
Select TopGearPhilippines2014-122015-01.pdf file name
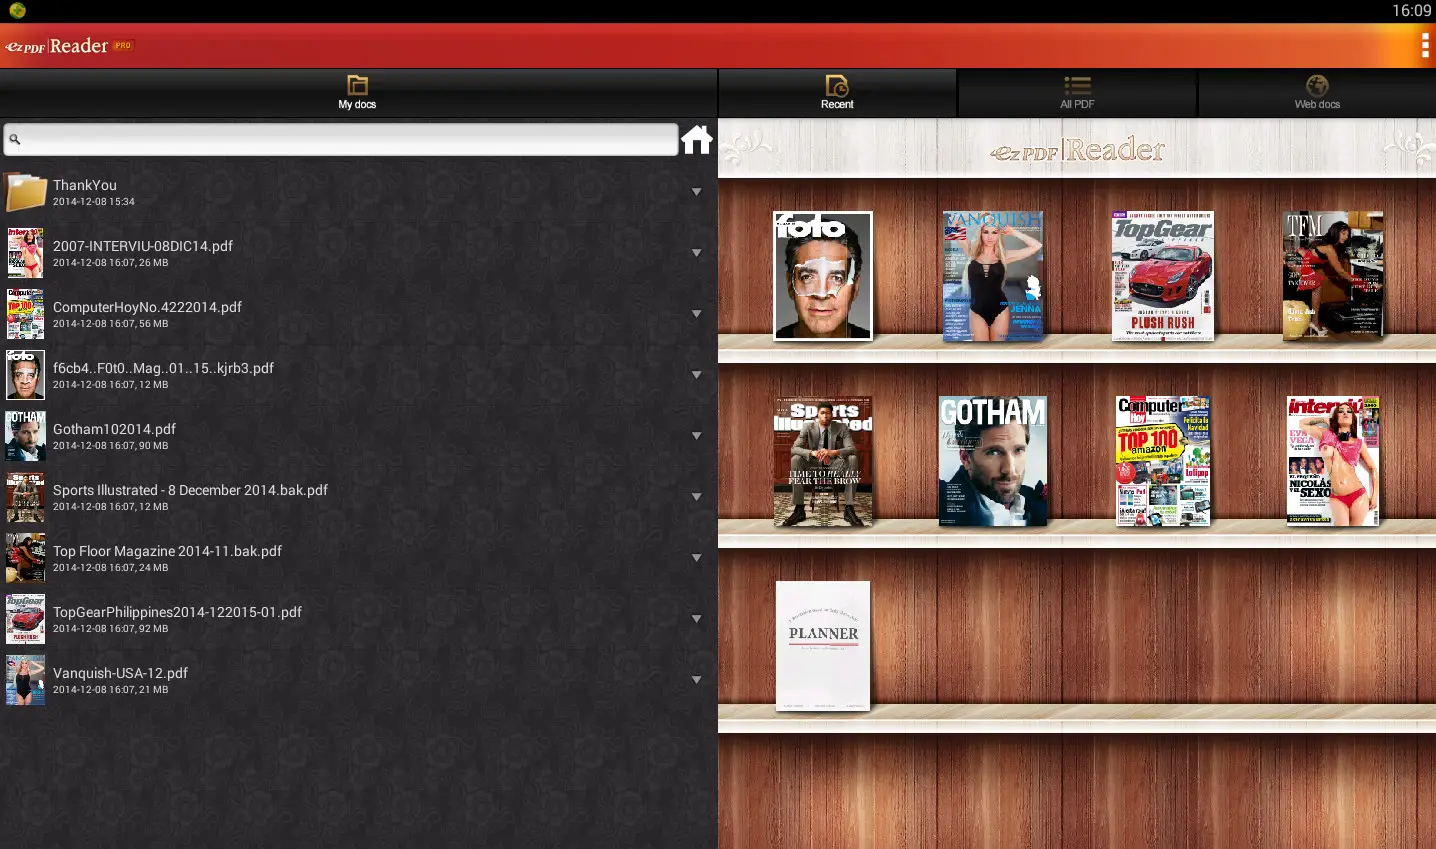pos(177,612)
